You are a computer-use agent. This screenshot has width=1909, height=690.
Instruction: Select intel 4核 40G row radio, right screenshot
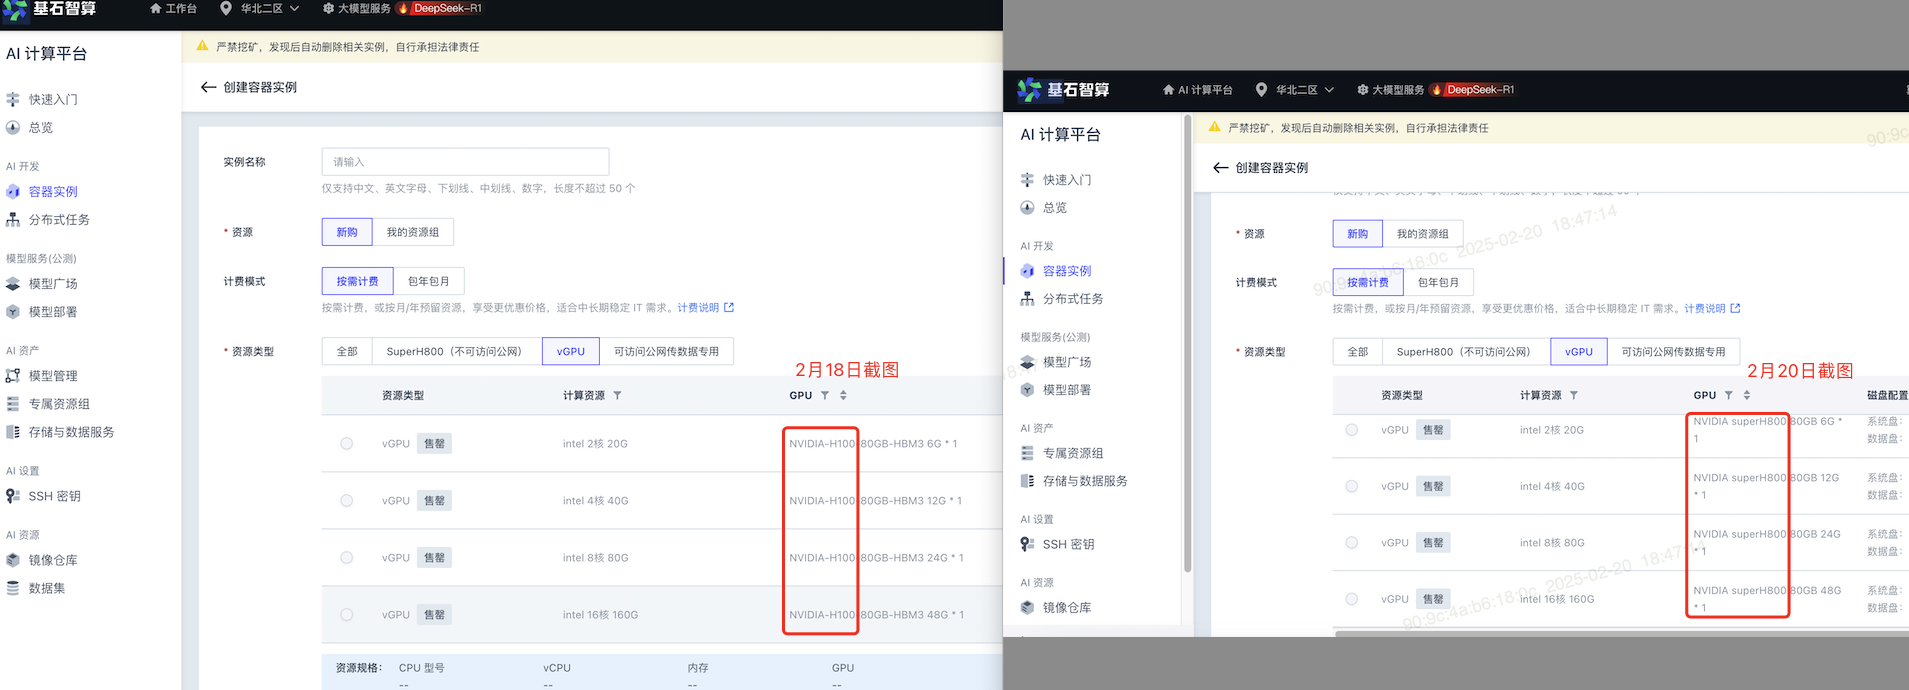1351,486
